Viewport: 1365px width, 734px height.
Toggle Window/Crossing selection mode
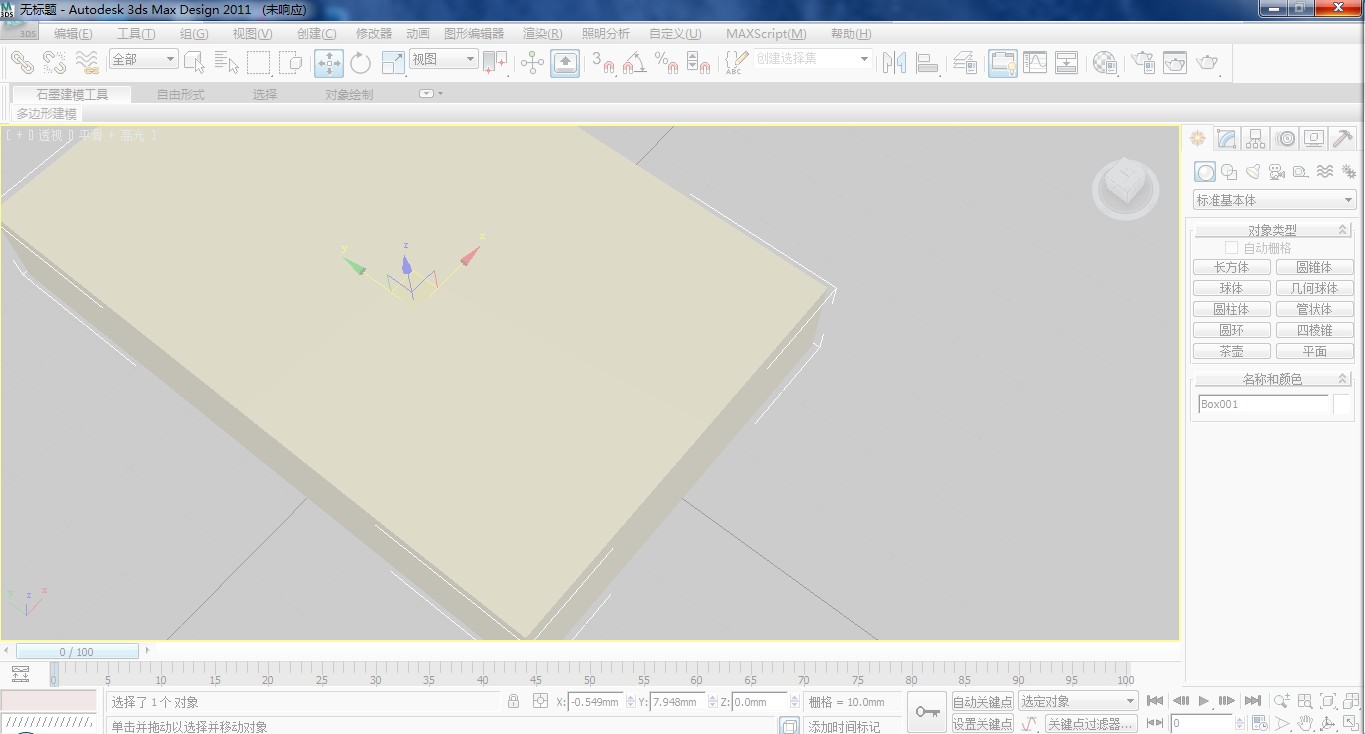[x=291, y=63]
